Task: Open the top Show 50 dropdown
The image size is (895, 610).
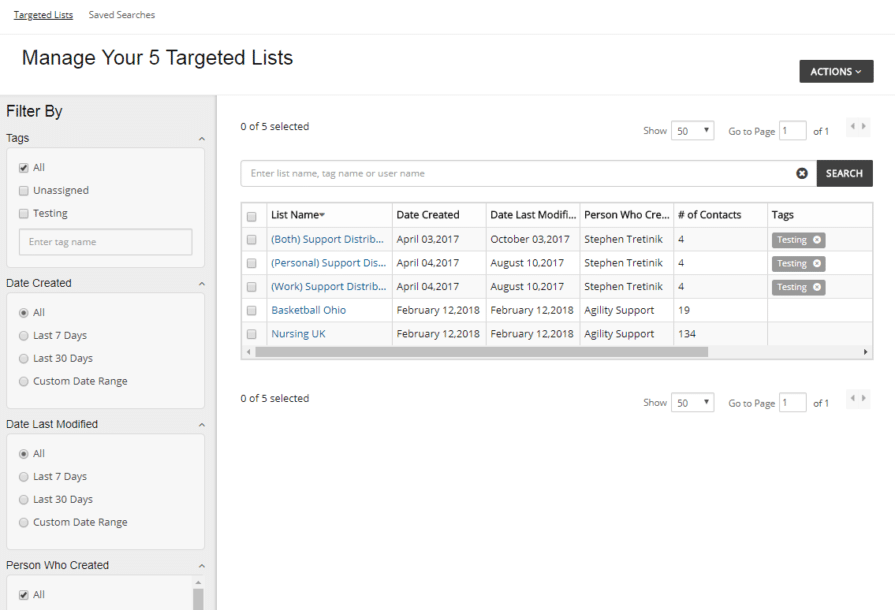Action: click(692, 131)
